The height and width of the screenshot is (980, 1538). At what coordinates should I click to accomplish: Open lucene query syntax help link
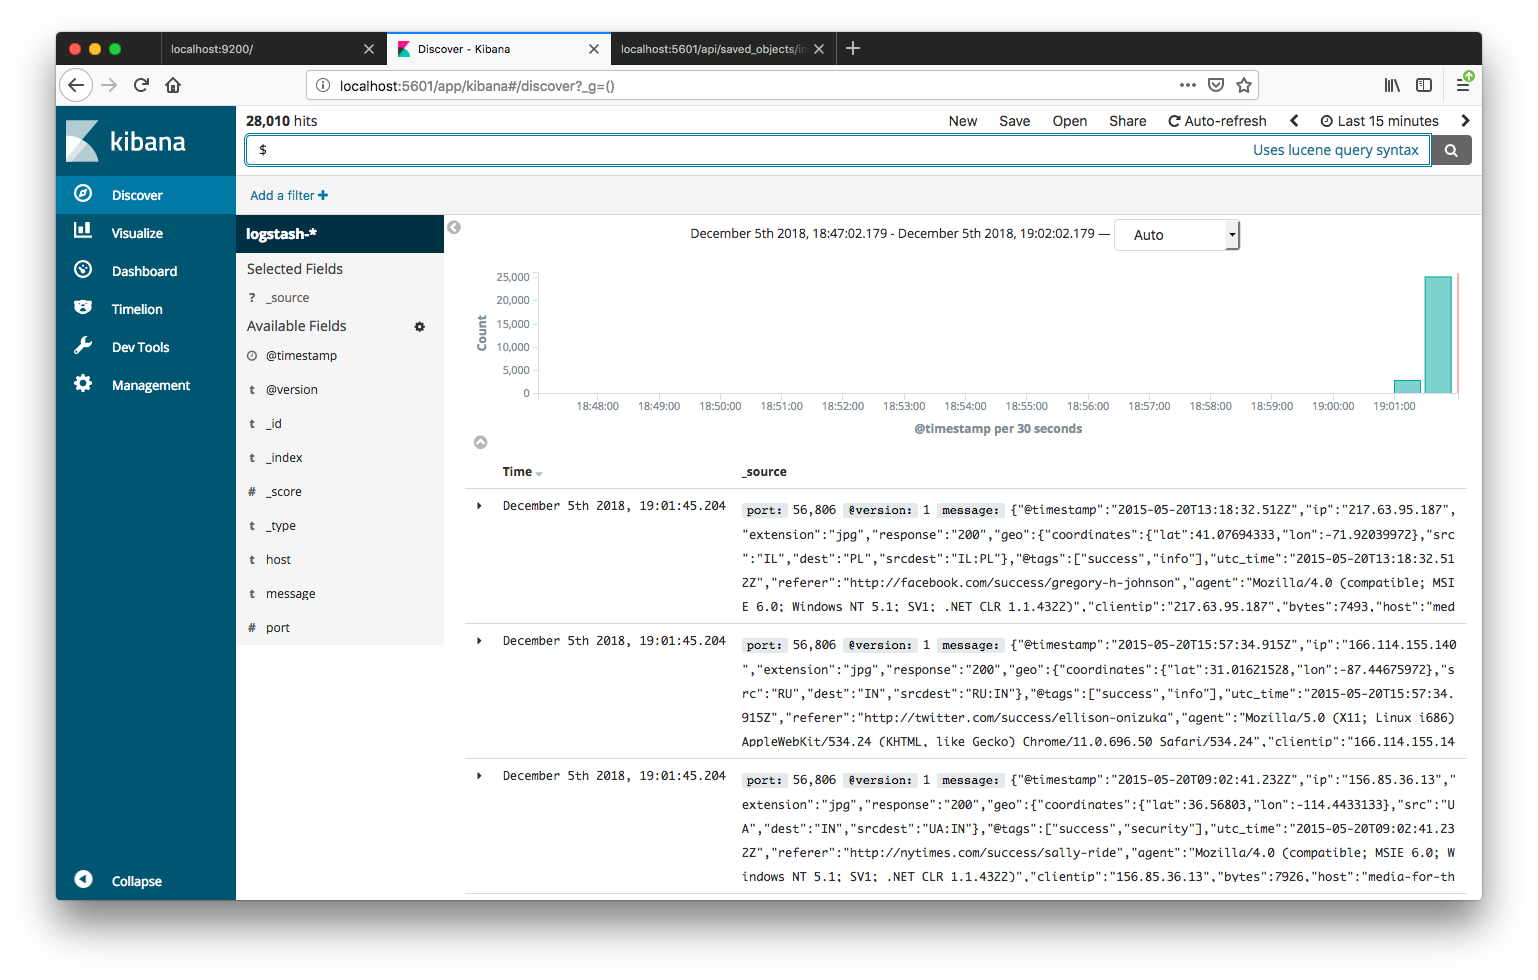click(1336, 150)
